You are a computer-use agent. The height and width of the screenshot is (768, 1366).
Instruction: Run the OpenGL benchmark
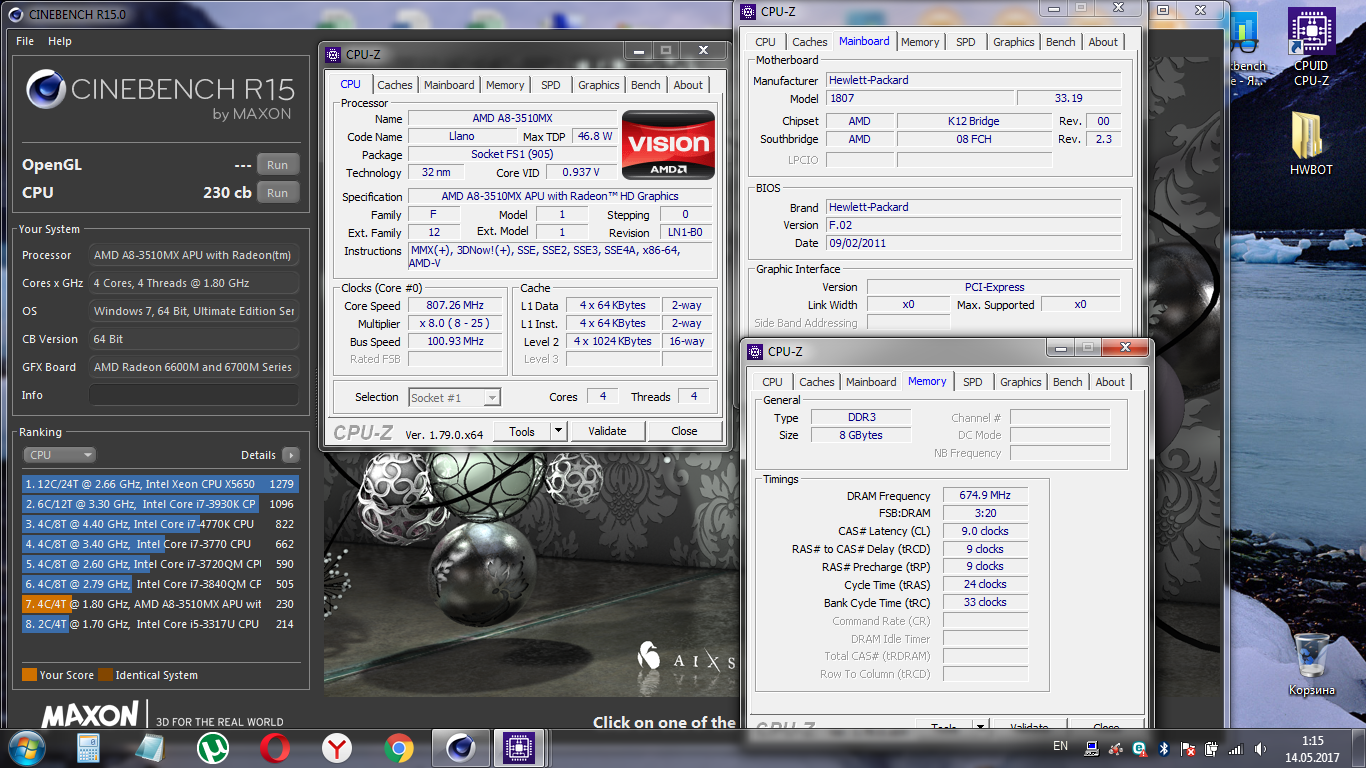coord(278,165)
